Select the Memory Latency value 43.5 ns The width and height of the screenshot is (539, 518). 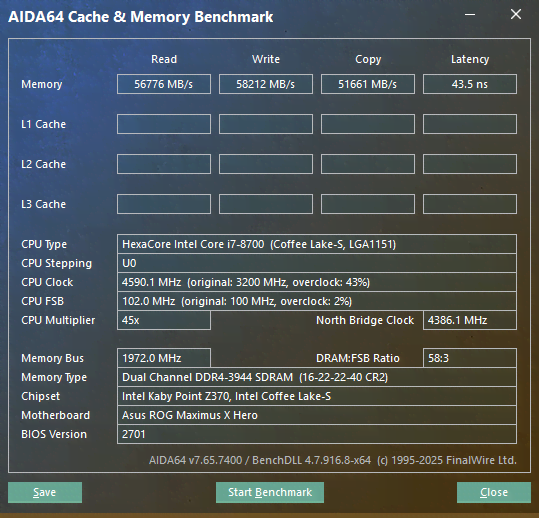[x=470, y=84]
